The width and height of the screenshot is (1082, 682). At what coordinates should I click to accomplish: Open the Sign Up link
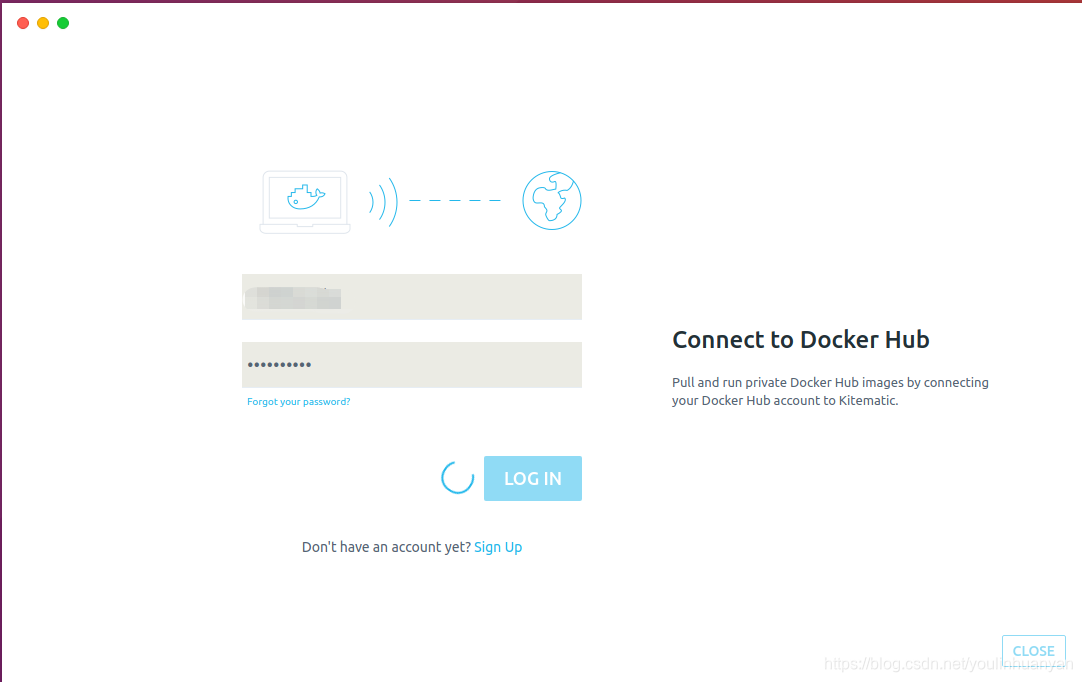(x=498, y=547)
